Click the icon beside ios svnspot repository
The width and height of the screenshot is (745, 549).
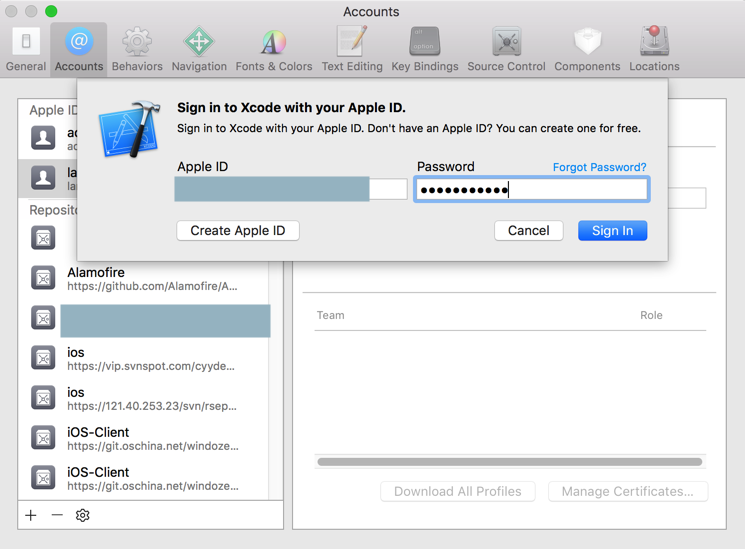pyautogui.click(x=43, y=358)
